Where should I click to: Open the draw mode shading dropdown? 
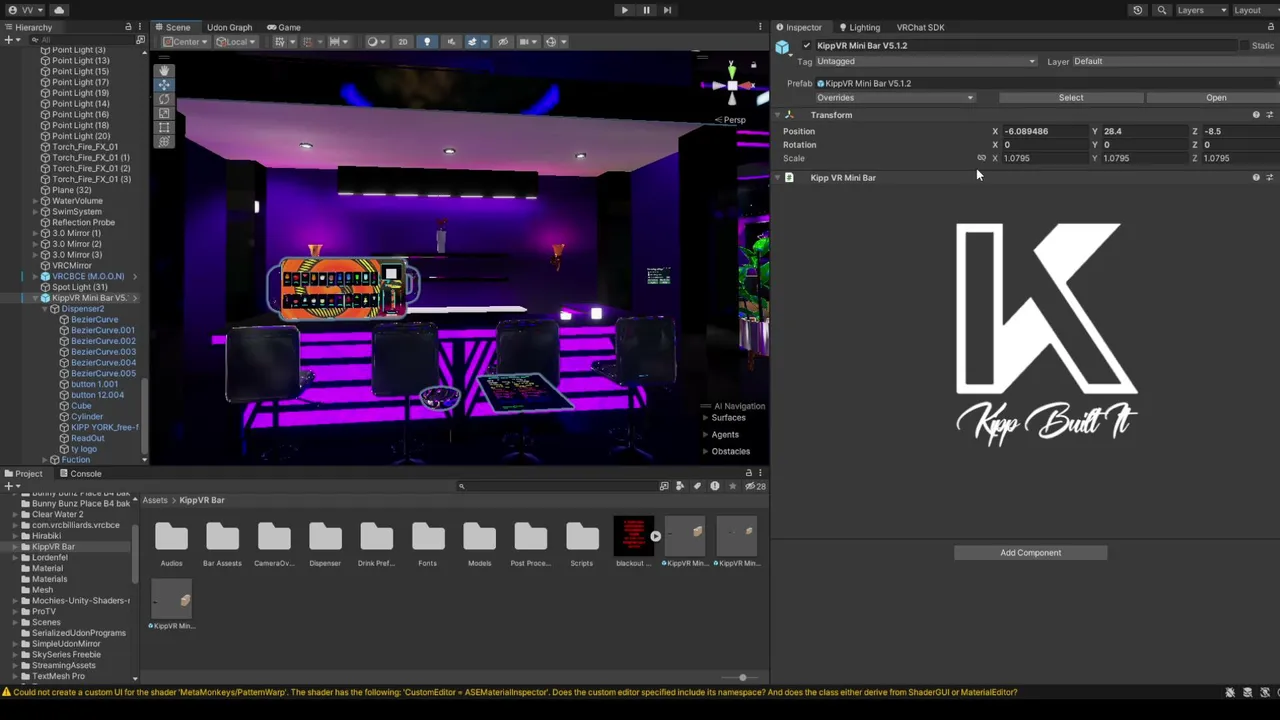(376, 41)
